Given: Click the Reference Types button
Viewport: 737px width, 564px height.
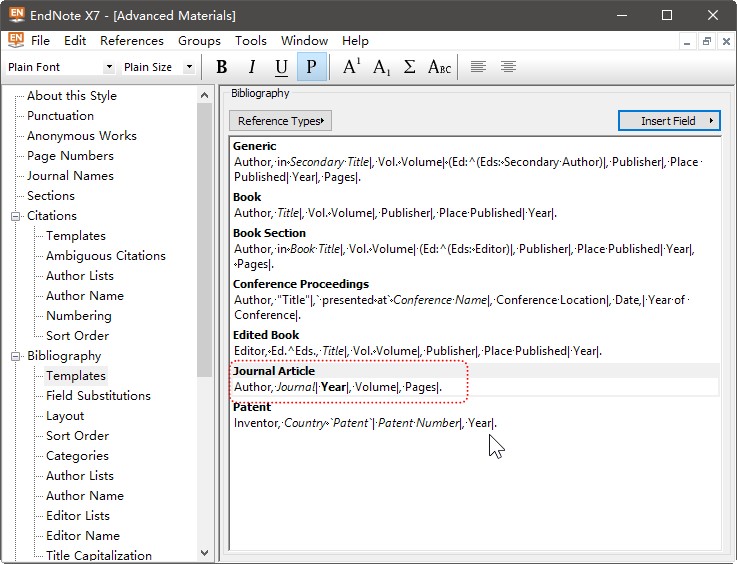Looking at the screenshot, I should coord(280,121).
